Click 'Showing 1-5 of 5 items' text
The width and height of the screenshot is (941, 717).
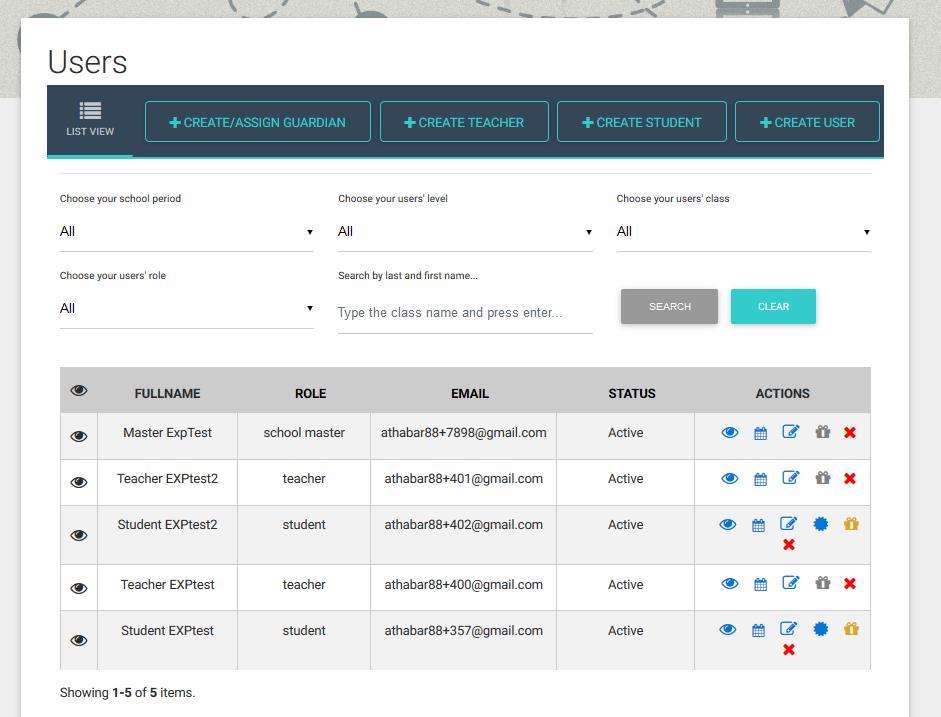(127, 692)
